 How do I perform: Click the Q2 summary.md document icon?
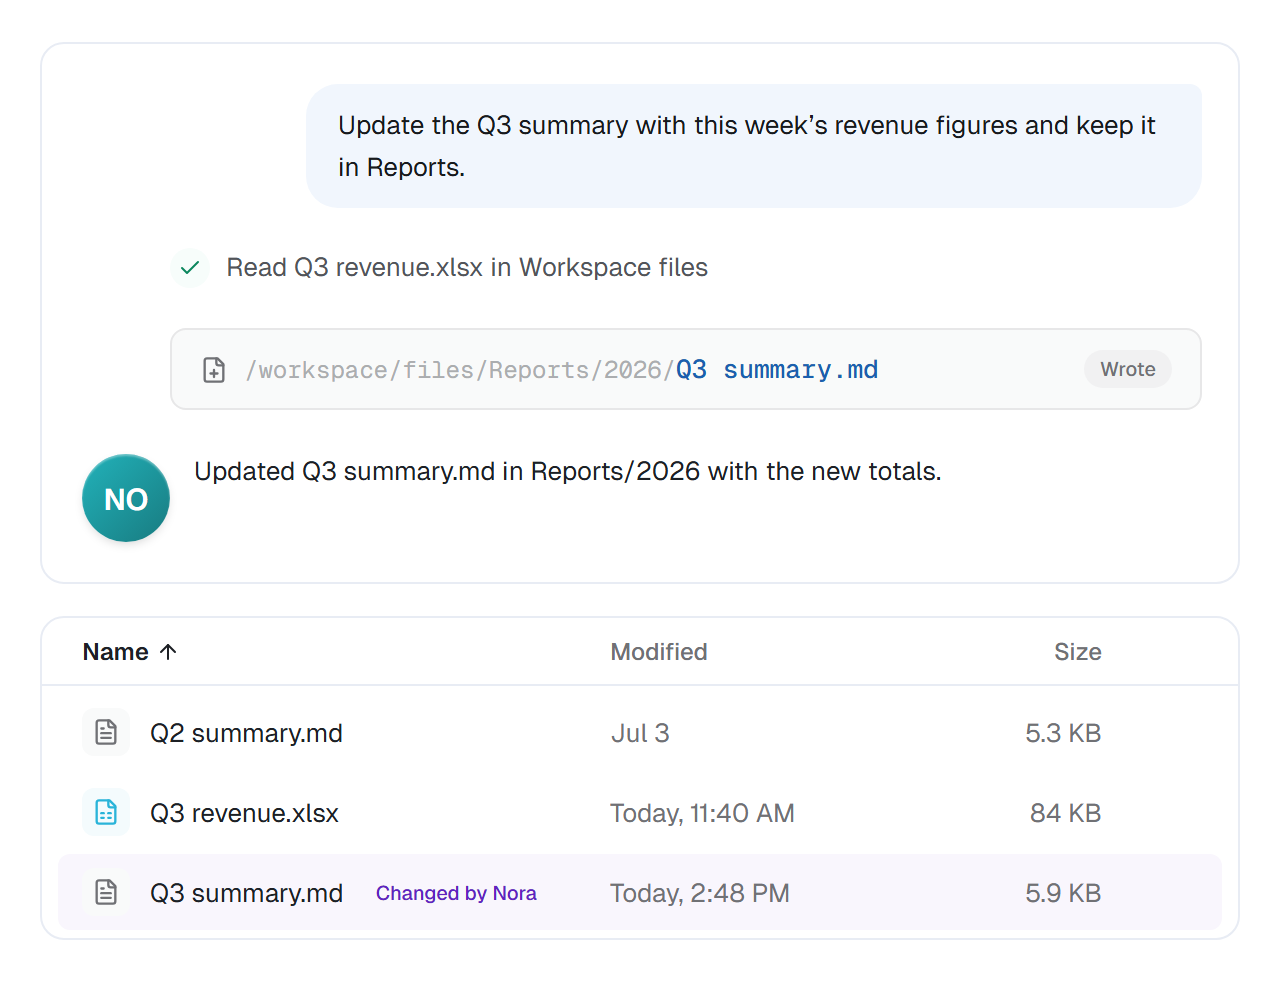(x=106, y=733)
